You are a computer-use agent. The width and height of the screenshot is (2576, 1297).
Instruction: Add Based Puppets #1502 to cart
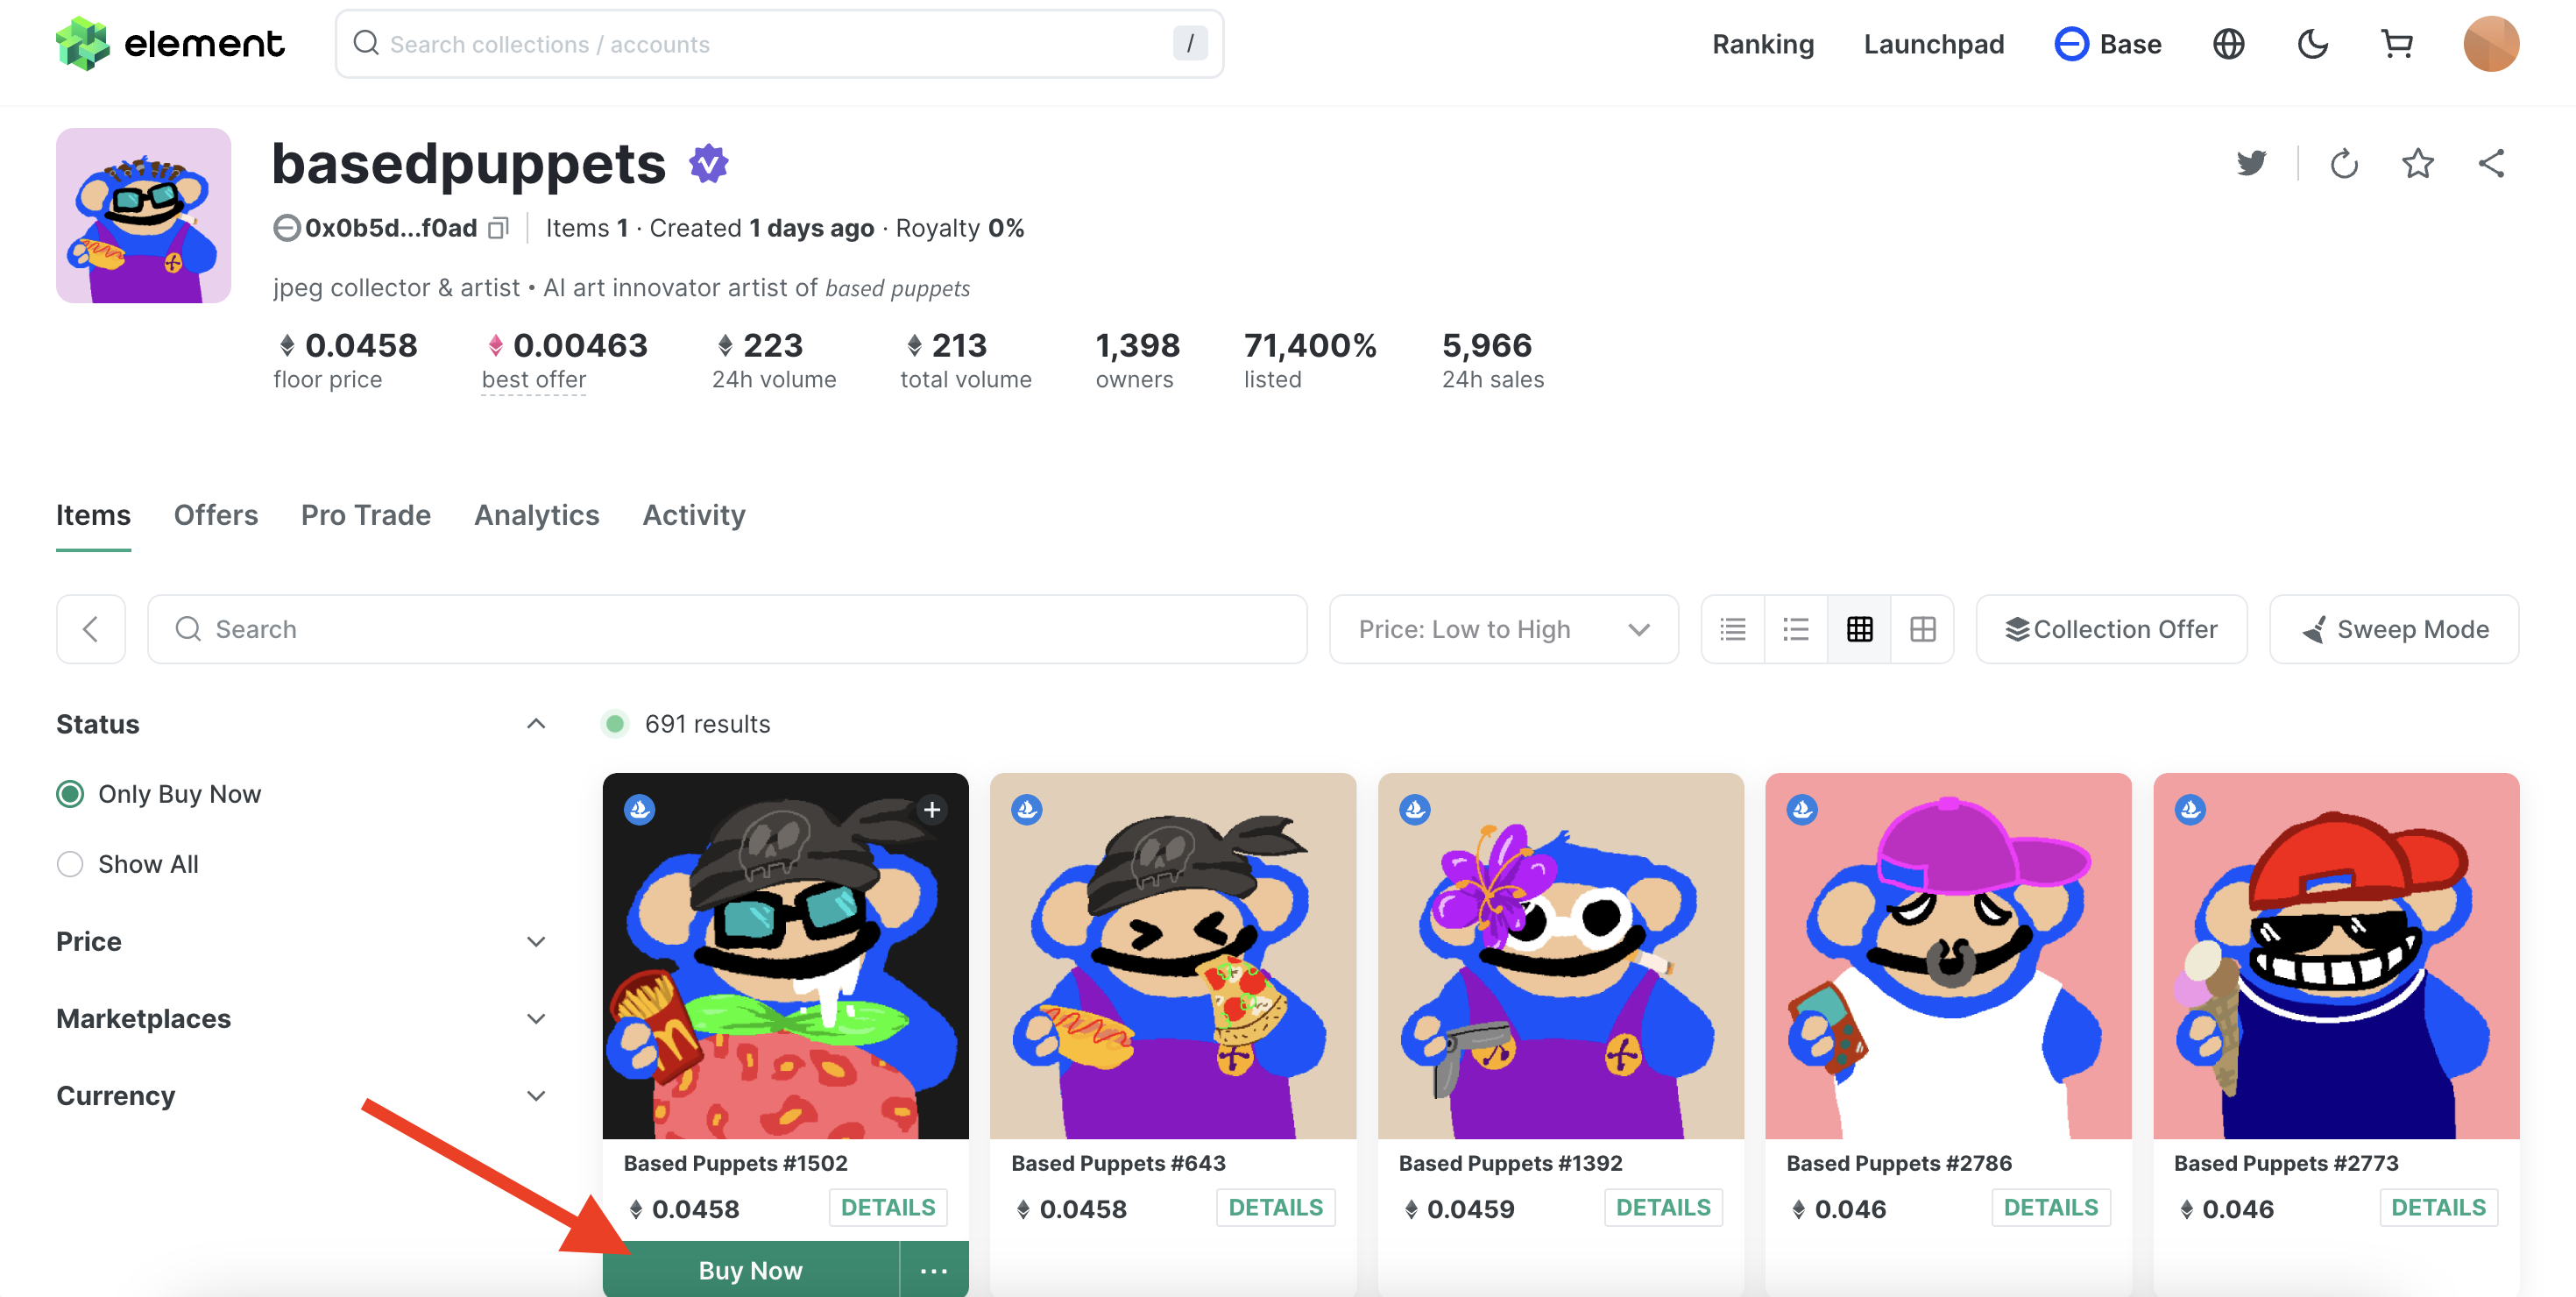tap(932, 809)
